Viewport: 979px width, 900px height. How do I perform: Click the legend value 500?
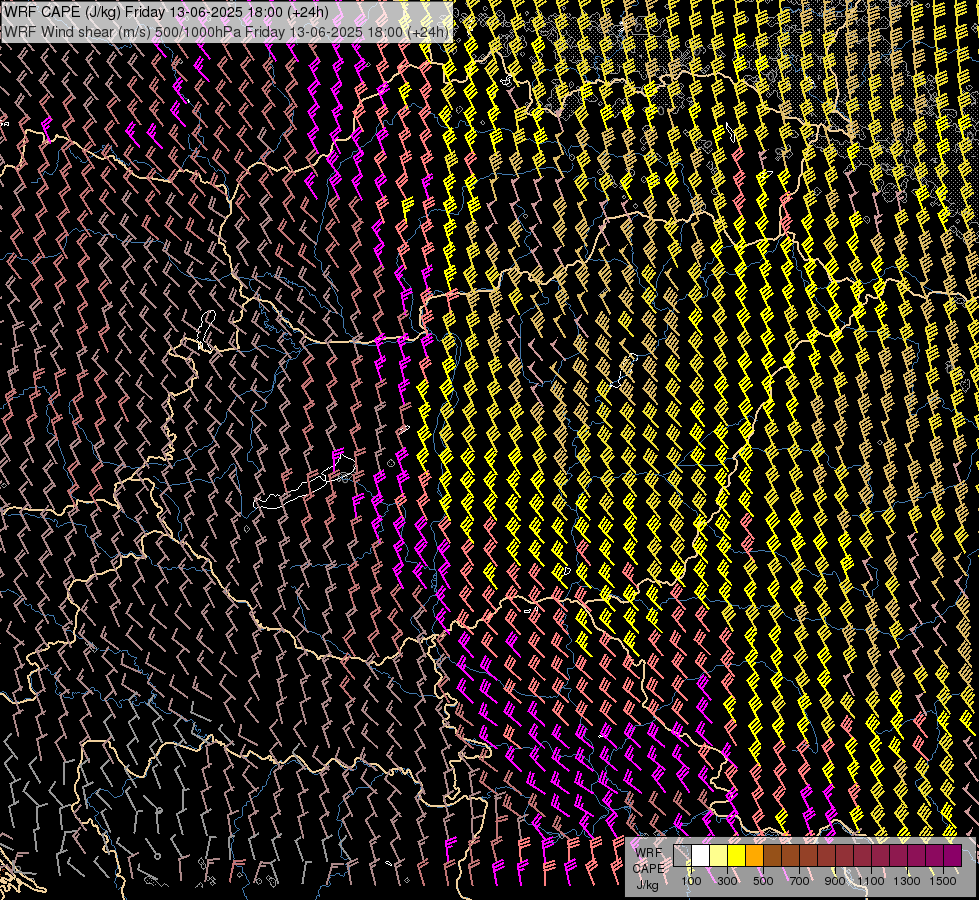click(x=763, y=881)
